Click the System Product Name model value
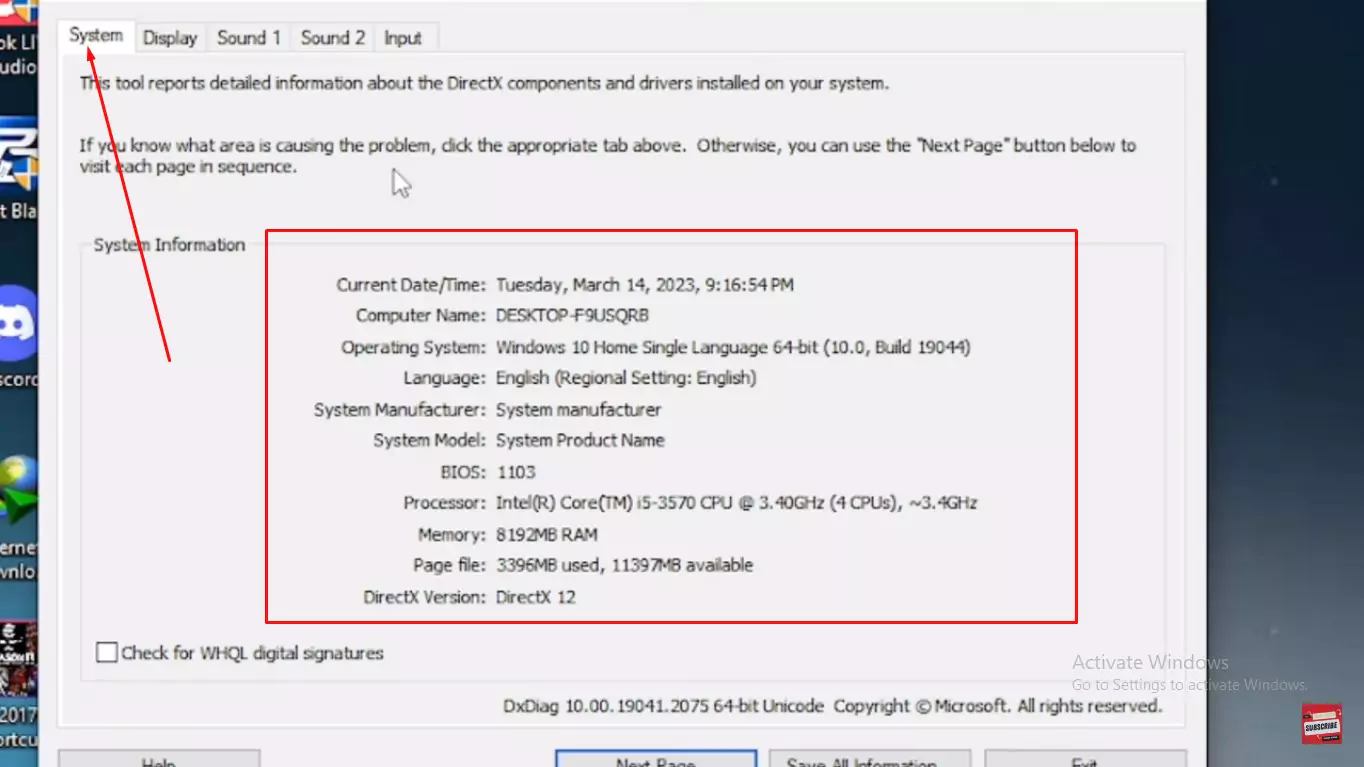The image size is (1364, 767). 580,441
